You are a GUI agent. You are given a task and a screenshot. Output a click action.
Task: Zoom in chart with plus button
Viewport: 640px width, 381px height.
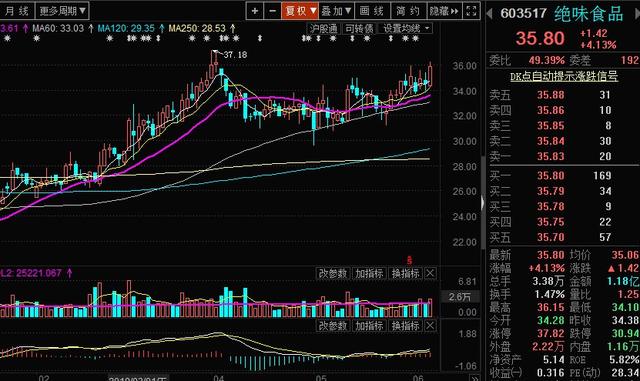255,11
